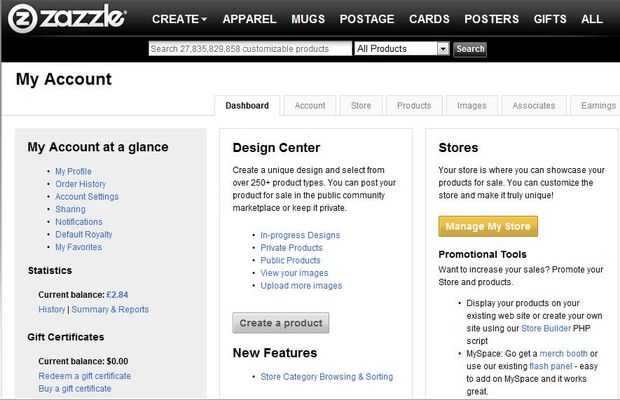Open the In-progress Designs link
The height and width of the screenshot is (400, 620).
[300, 235]
